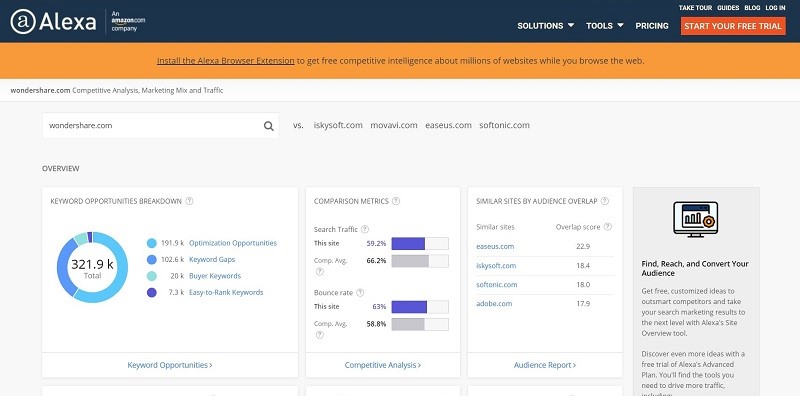Click the Buyer Keywords legend dot
800x396 pixels.
tap(152, 276)
